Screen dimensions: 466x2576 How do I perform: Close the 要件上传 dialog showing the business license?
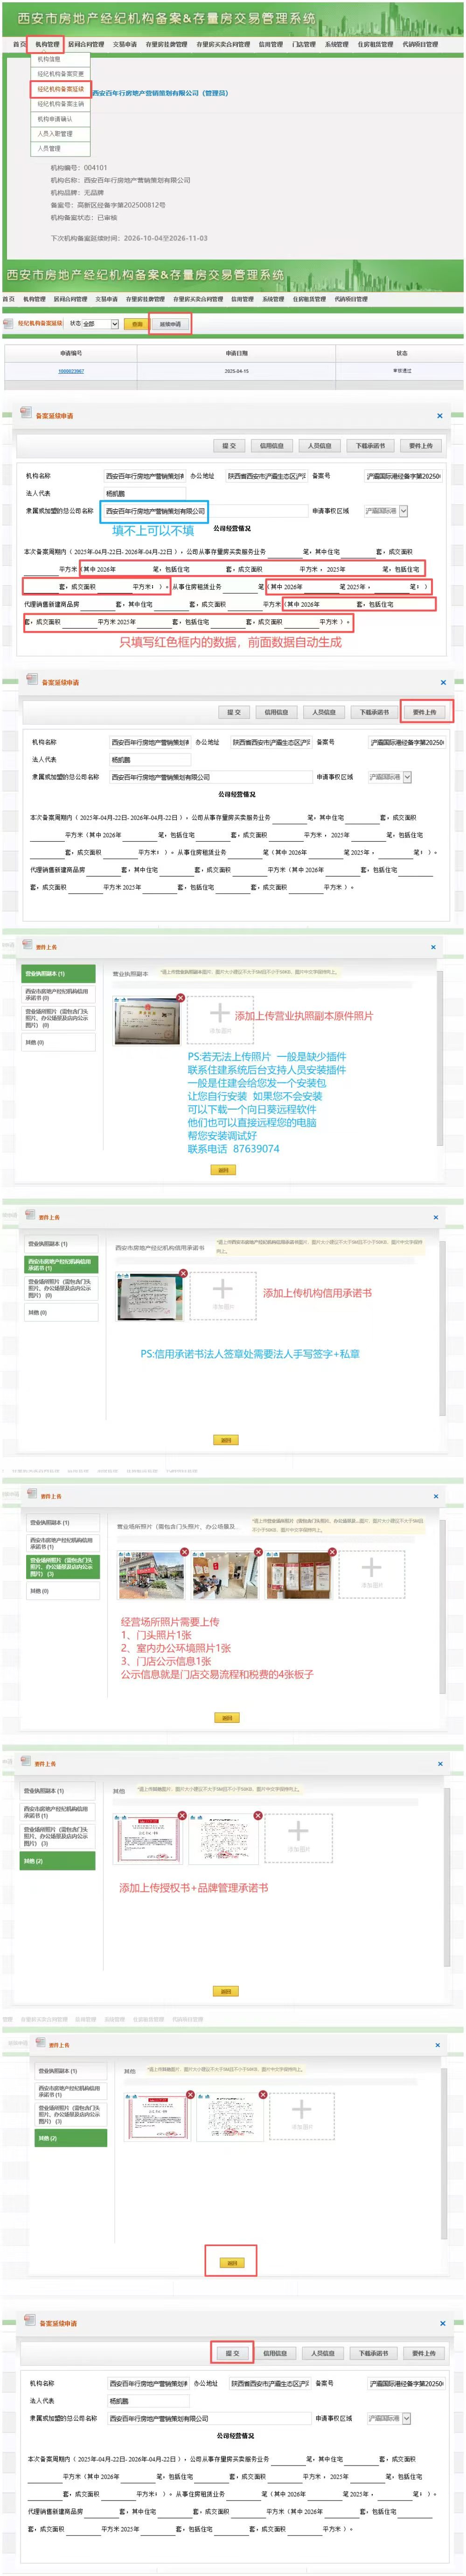point(434,947)
